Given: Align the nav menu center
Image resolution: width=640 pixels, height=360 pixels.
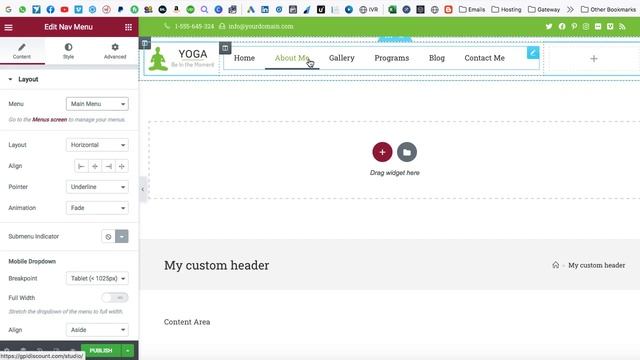Looking at the screenshot, I should pos(95,166).
